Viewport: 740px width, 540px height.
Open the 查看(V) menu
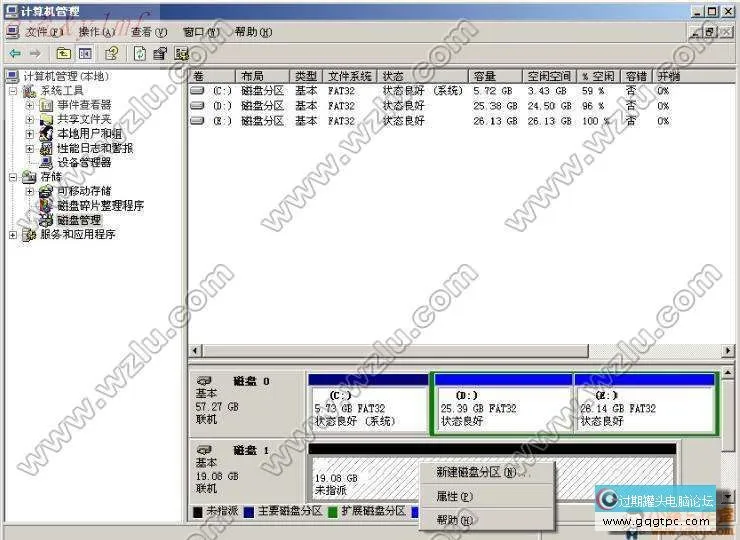tap(149, 32)
